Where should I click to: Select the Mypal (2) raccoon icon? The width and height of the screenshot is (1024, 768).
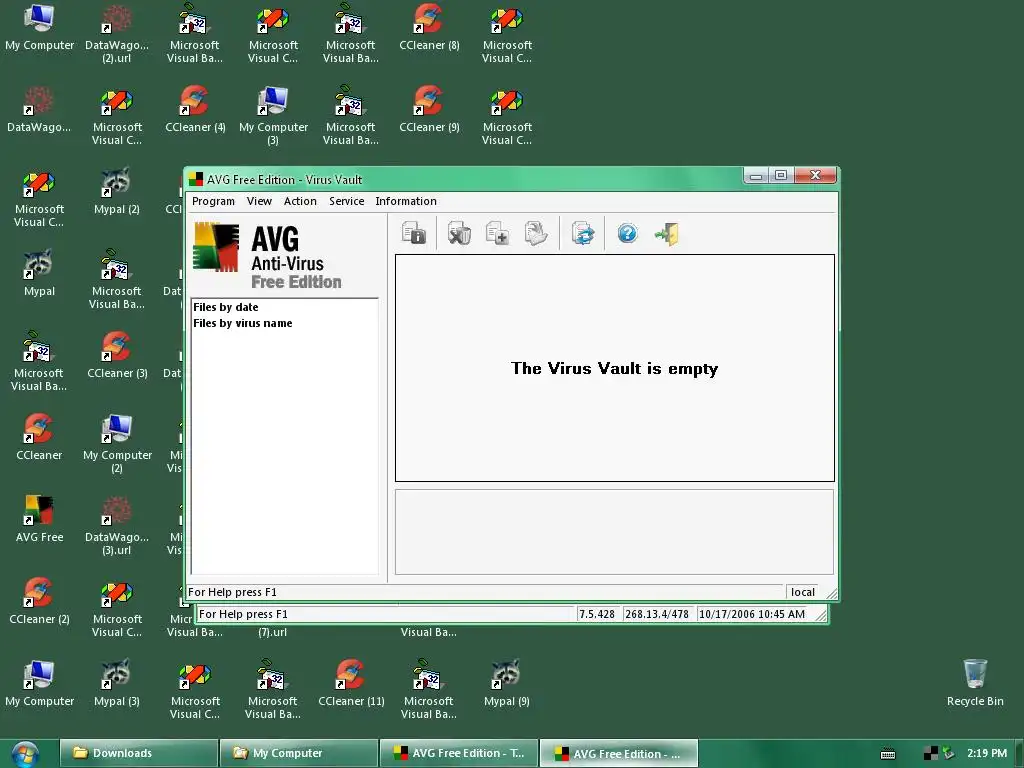(x=117, y=191)
